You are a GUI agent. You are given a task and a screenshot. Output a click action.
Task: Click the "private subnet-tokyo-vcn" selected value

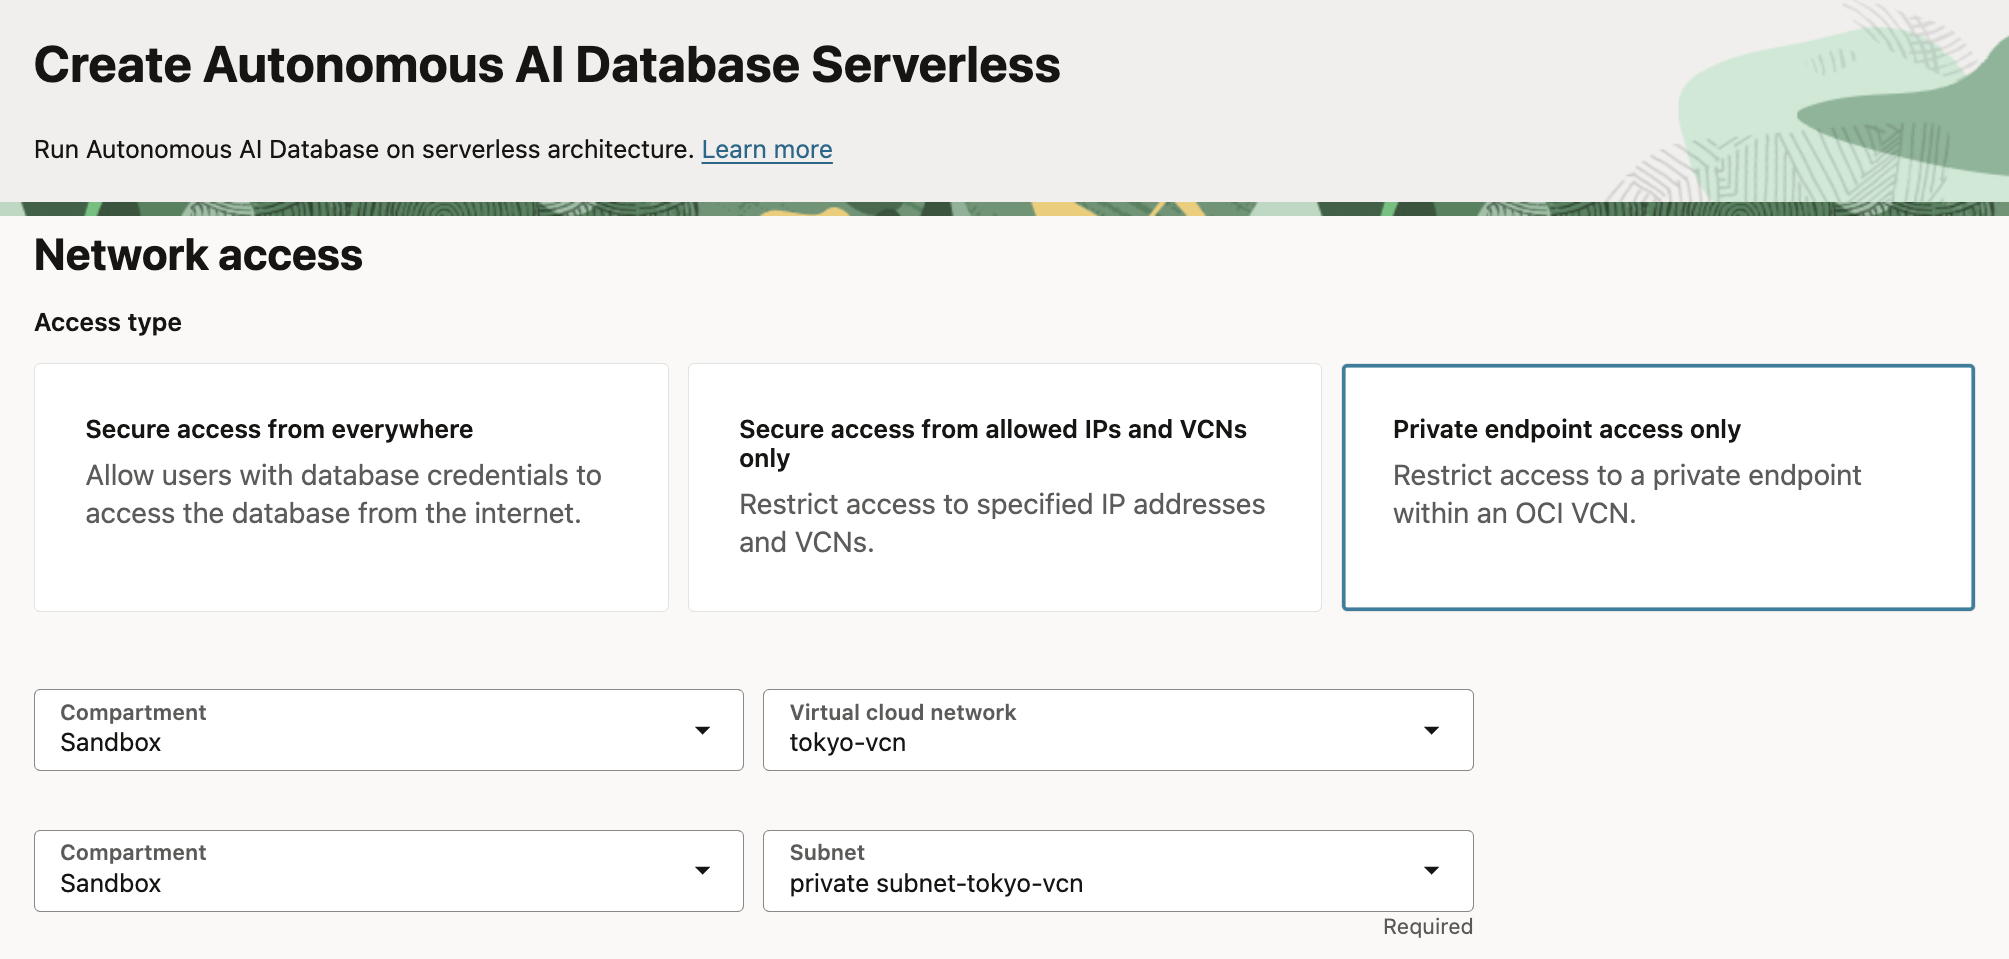[x=937, y=883]
